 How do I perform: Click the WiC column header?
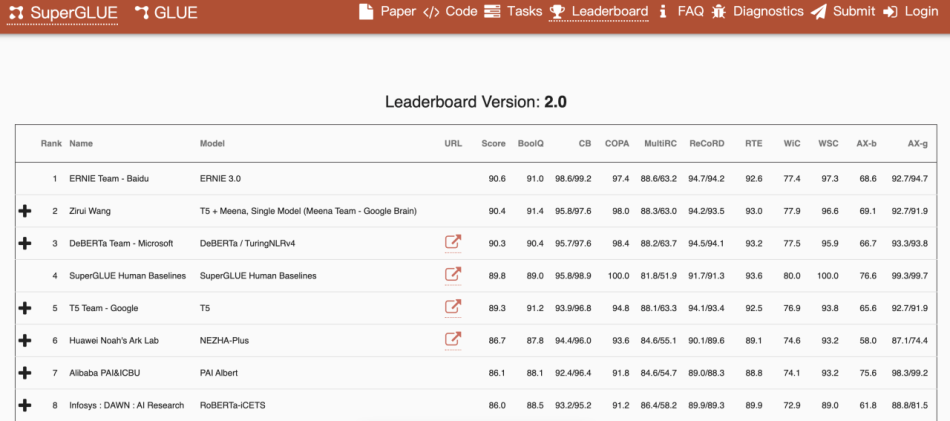pos(792,144)
